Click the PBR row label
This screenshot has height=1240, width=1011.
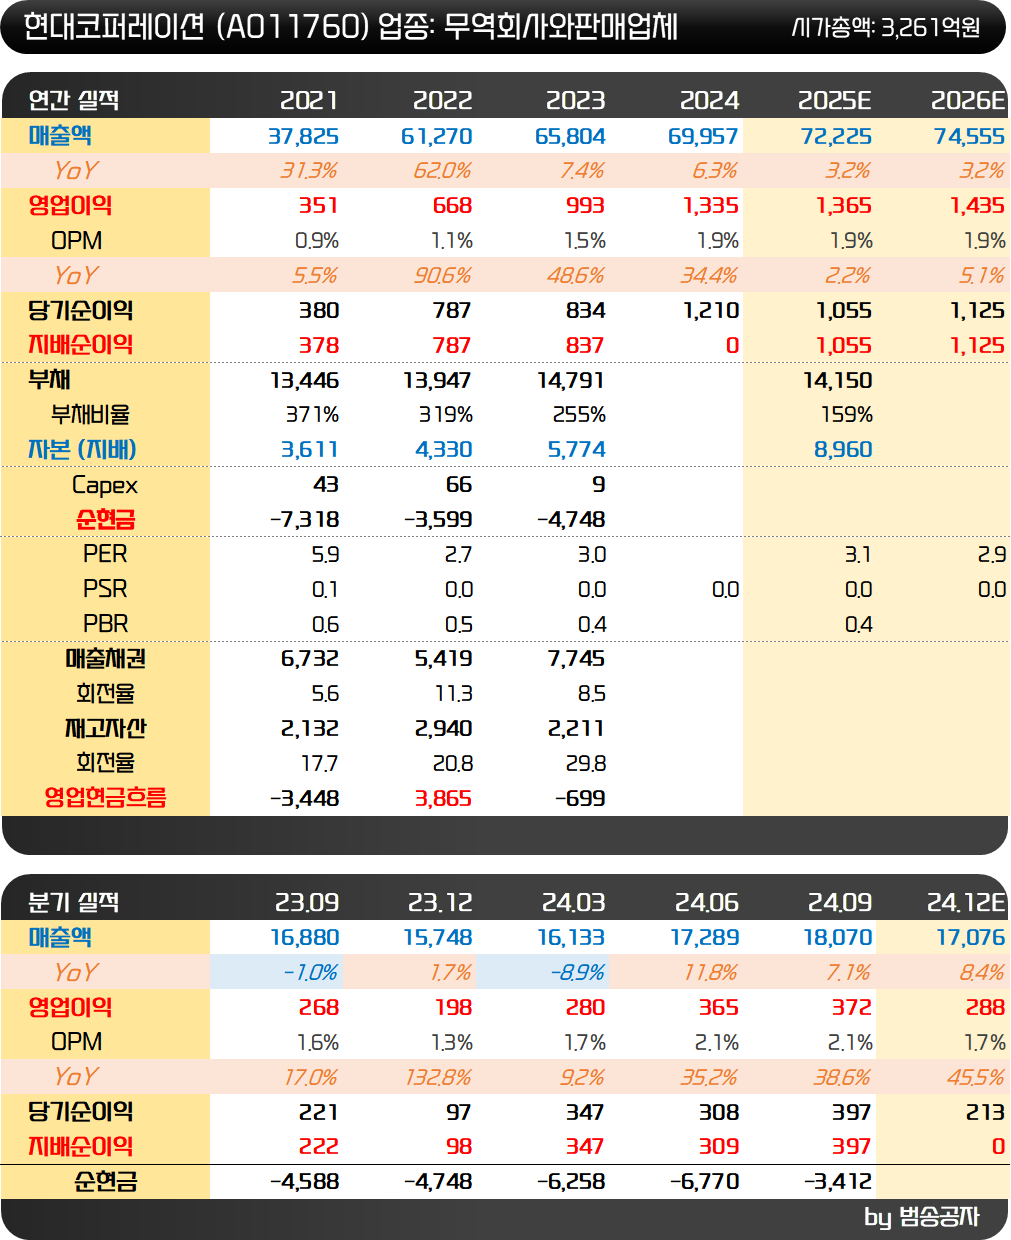[105, 624]
